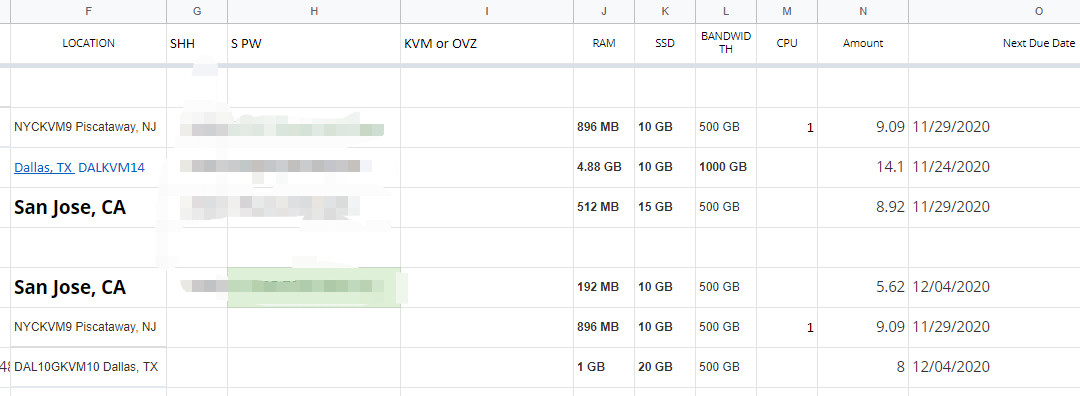Select the 11/24/2020 due date cell

pos(995,167)
